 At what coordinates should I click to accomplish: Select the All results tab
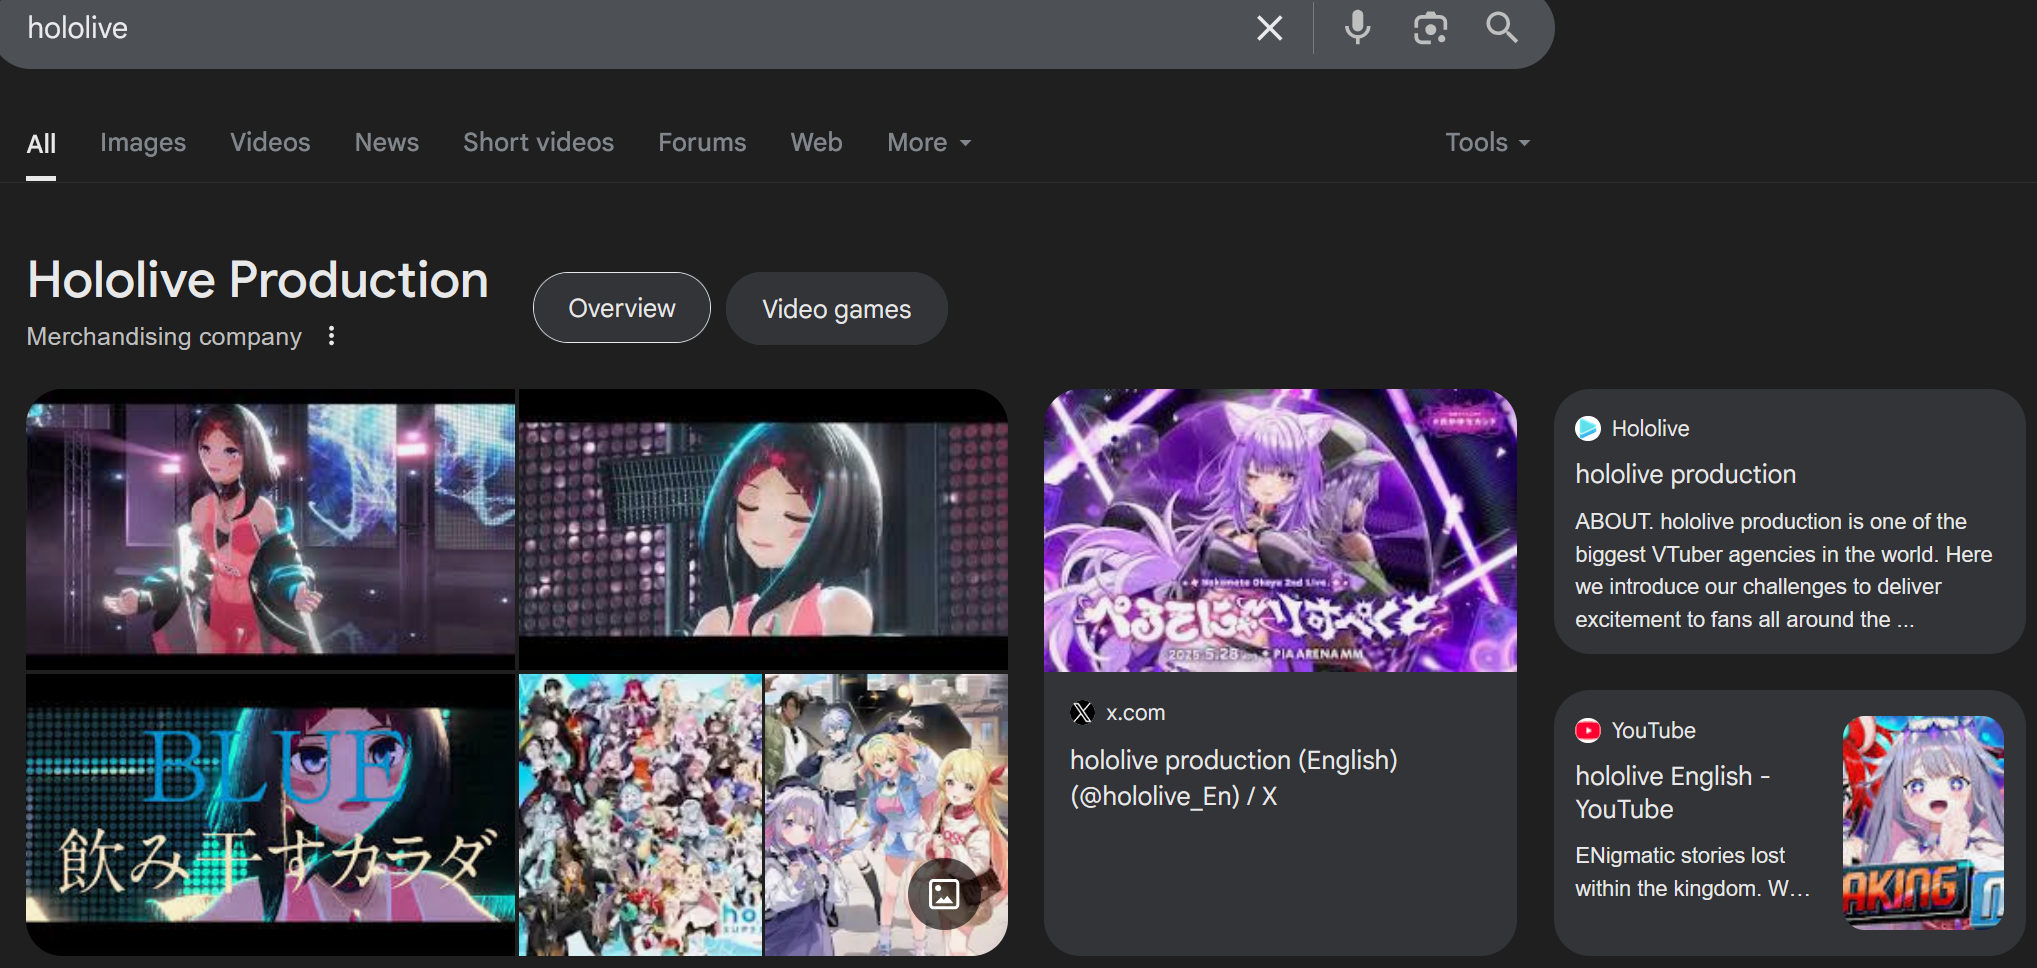click(x=41, y=143)
